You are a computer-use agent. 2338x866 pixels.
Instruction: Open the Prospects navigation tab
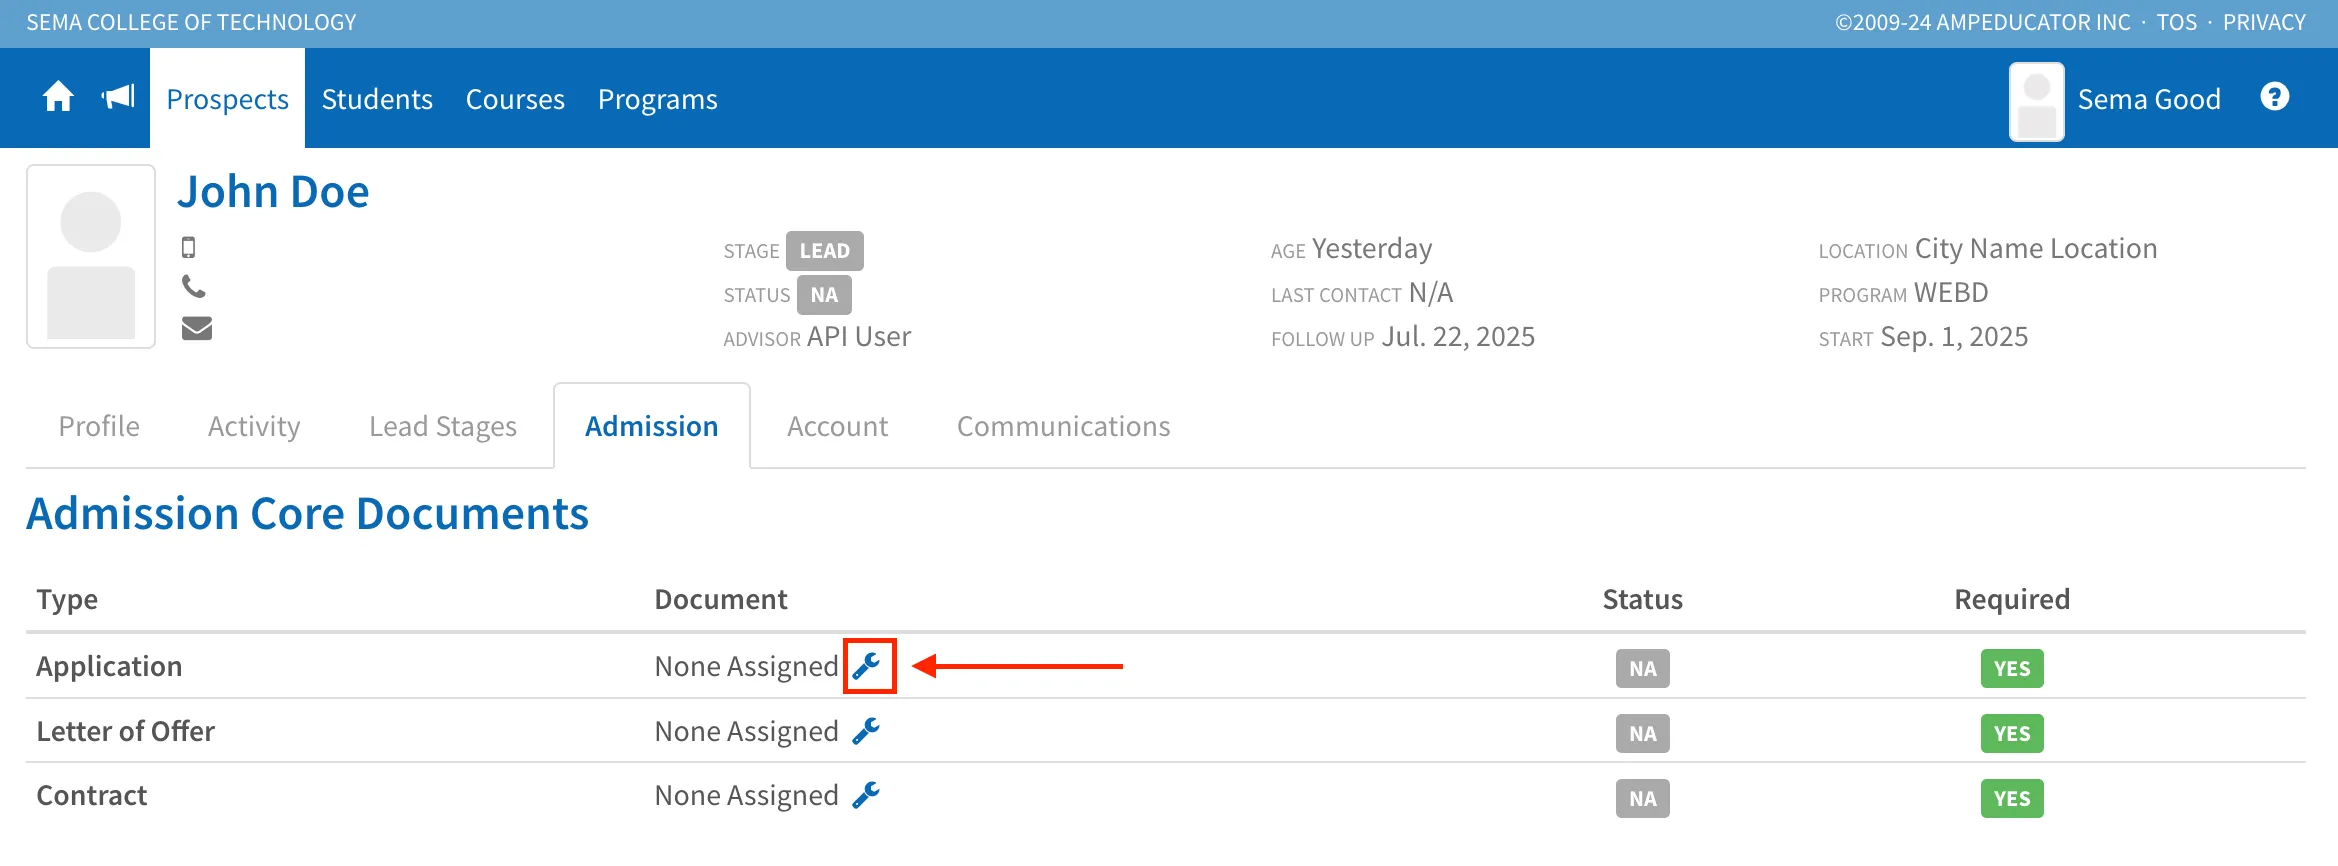click(227, 99)
